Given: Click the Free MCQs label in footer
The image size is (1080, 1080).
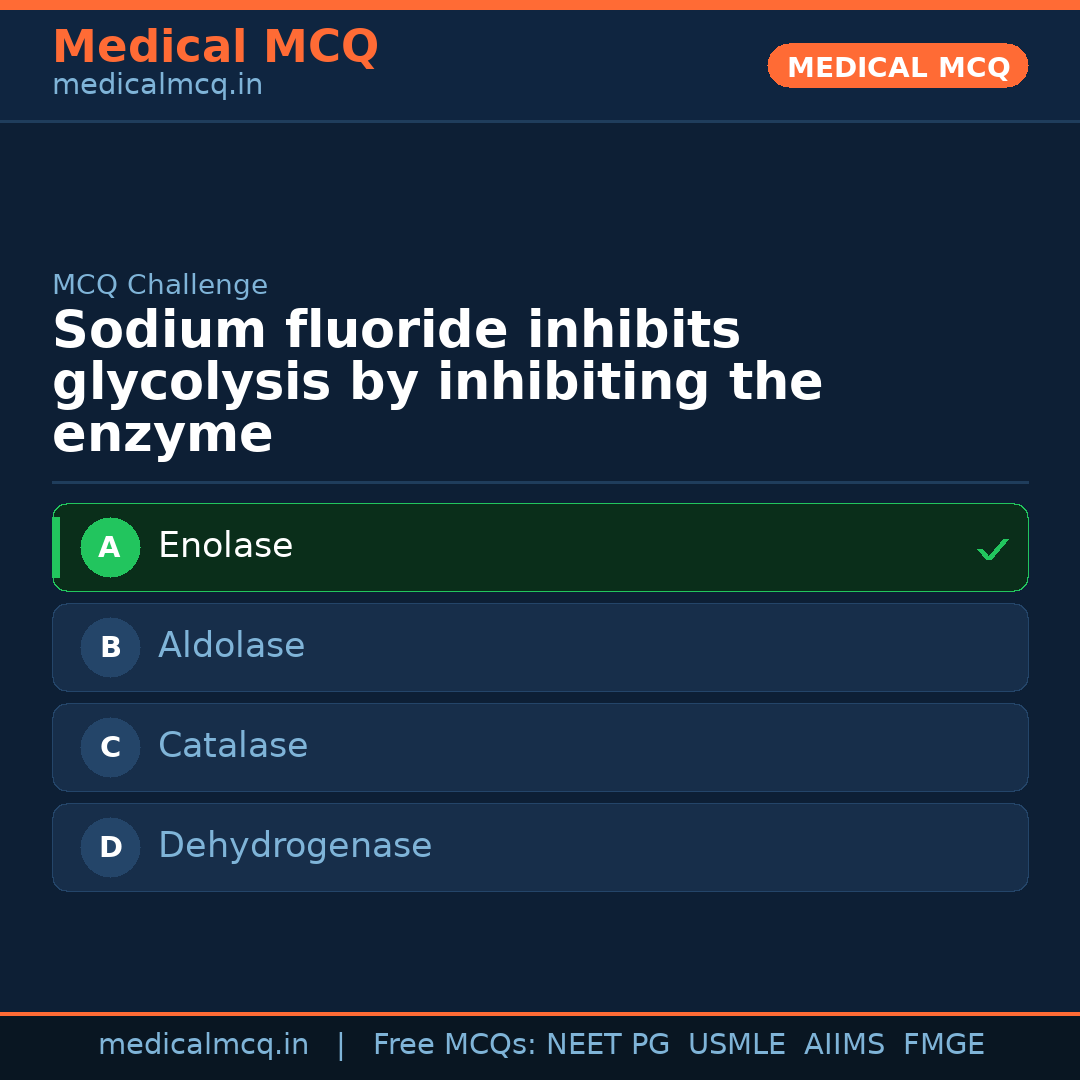Looking at the screenshot, I should pos(454,1045).
